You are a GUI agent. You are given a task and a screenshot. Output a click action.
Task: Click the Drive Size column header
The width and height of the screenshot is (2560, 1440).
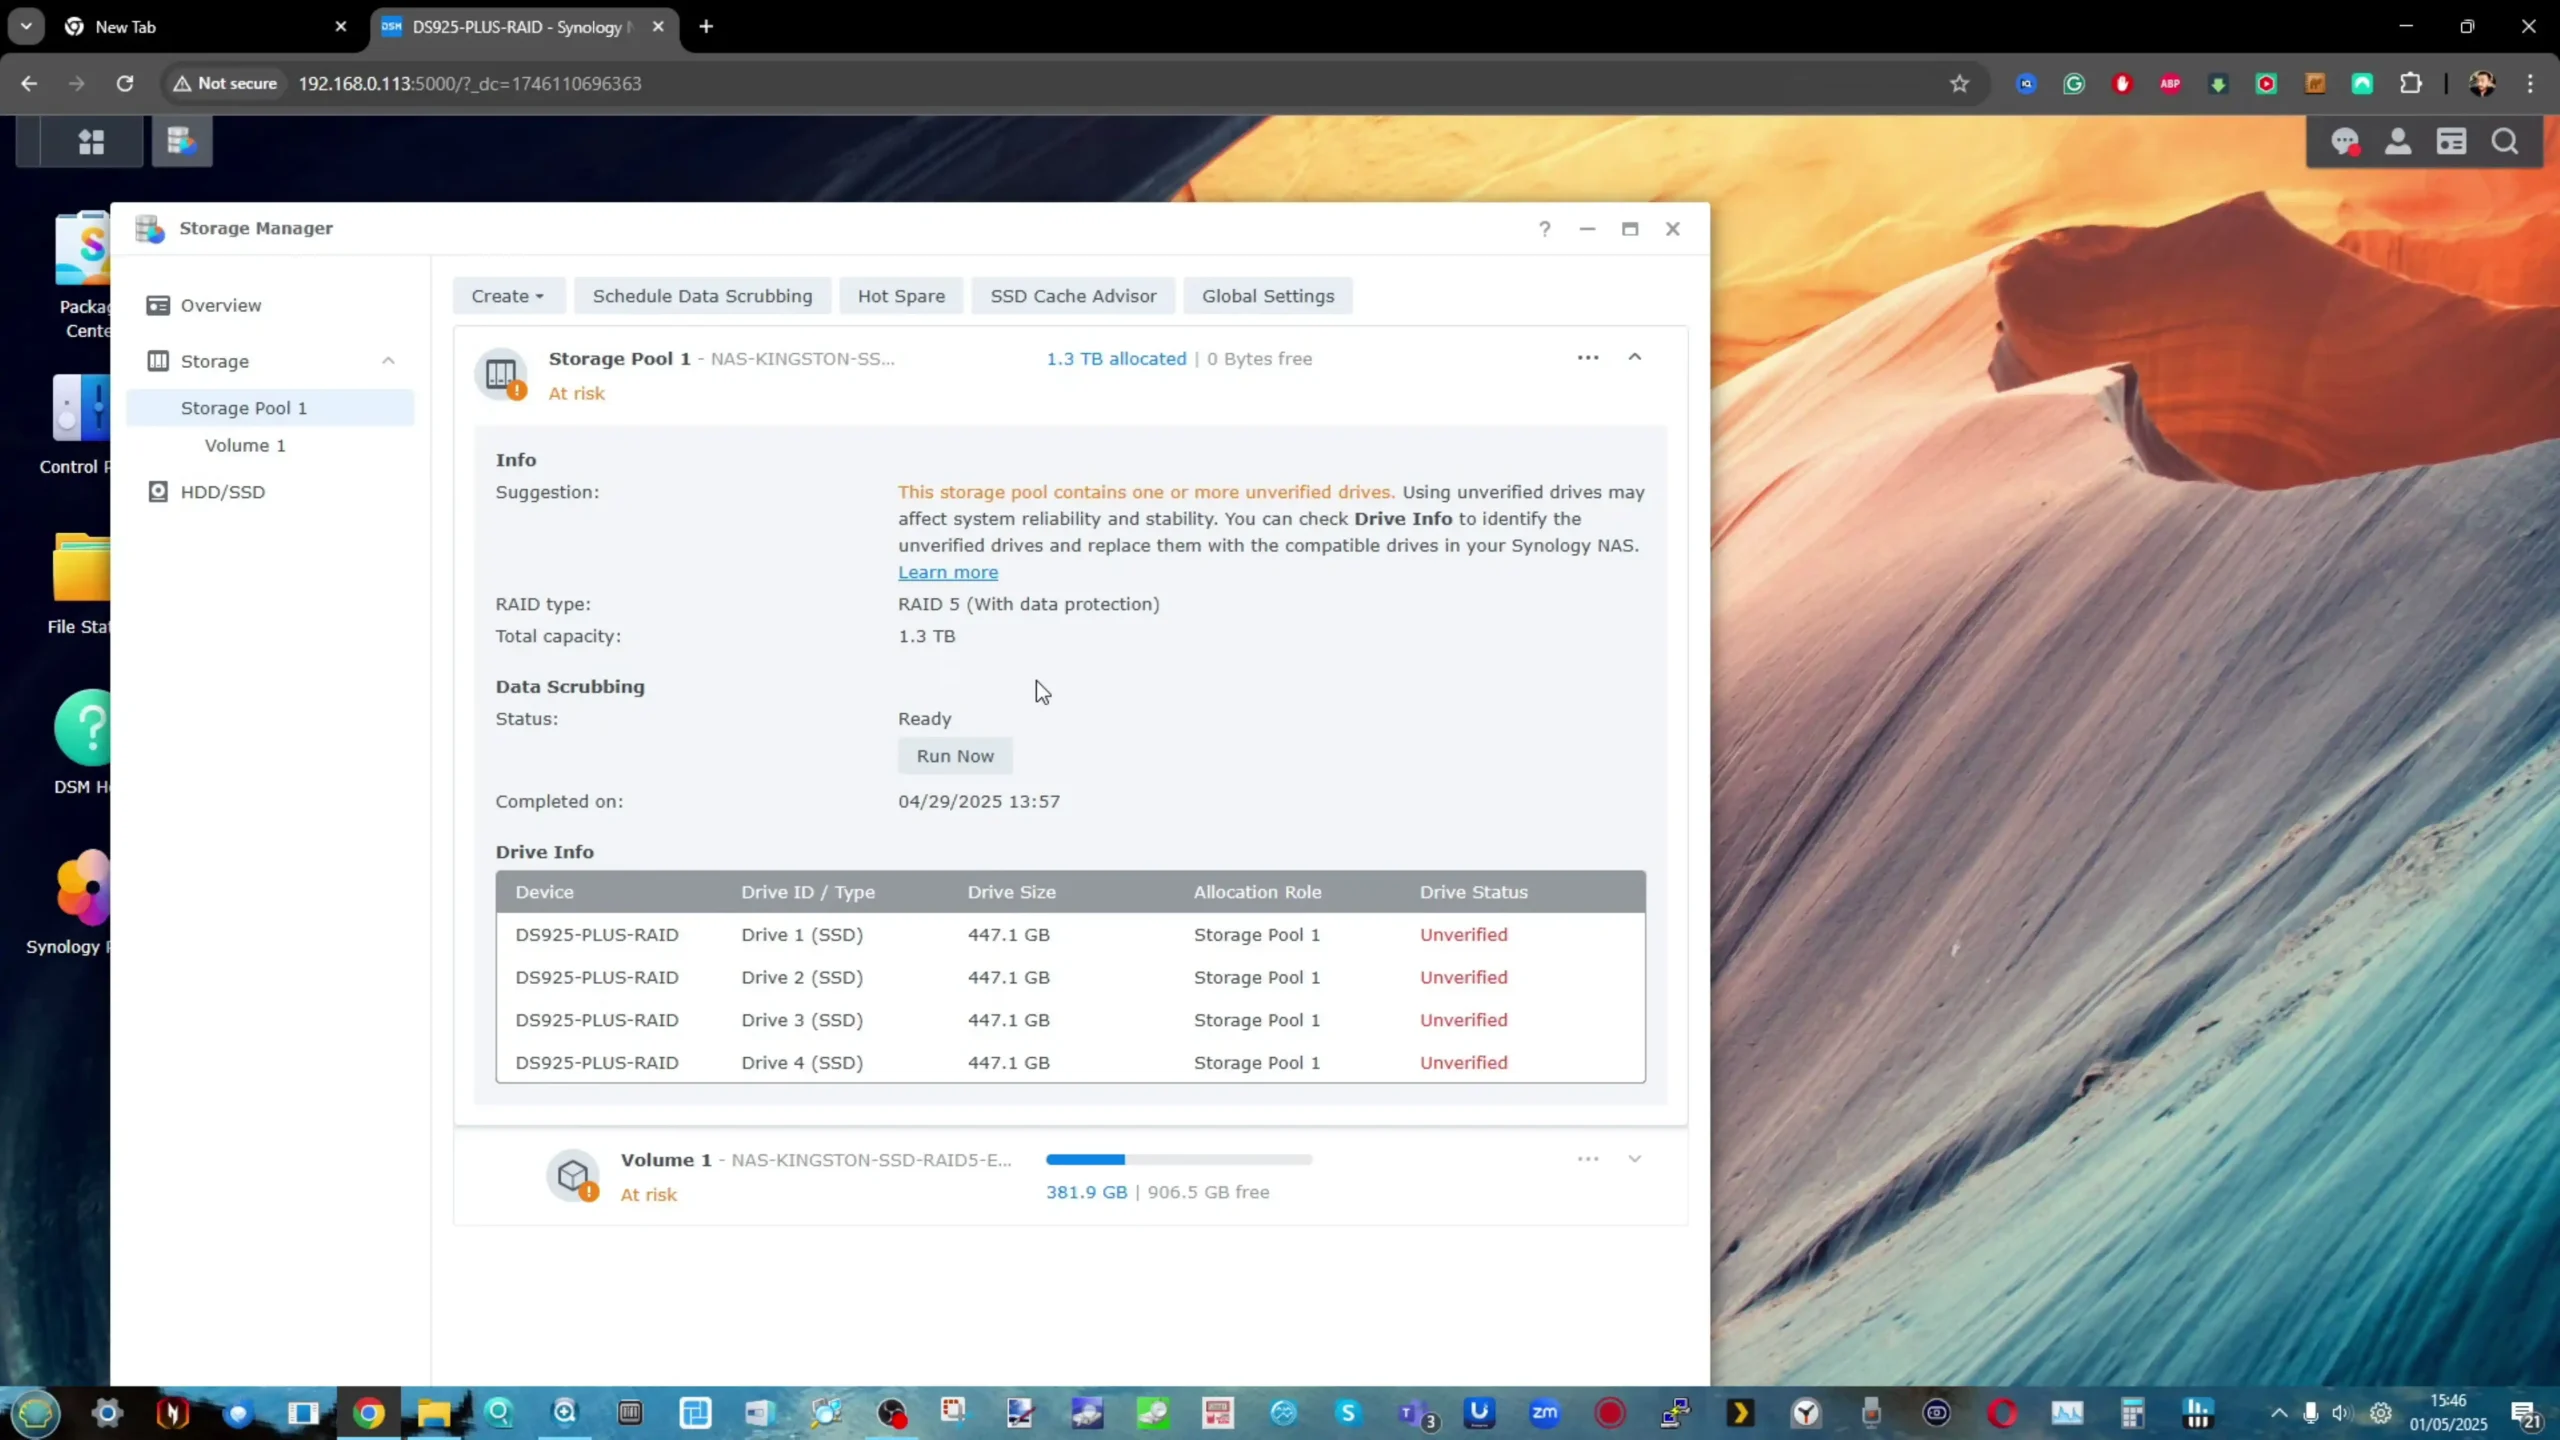1011,892
